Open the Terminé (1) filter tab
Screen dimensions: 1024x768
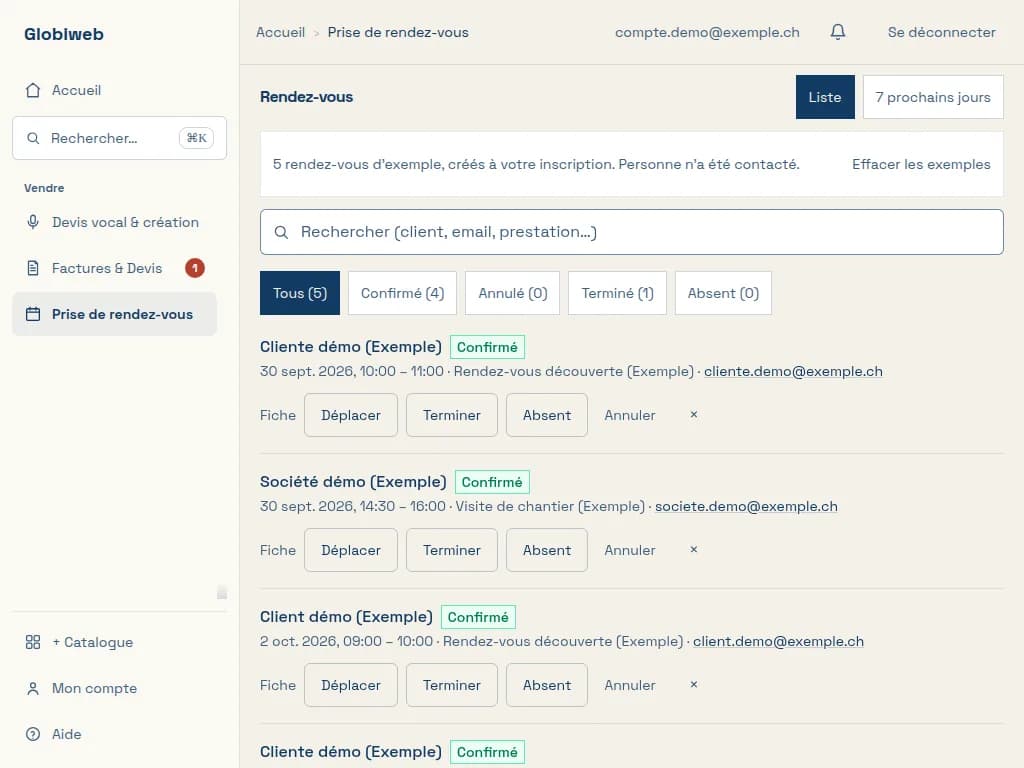point(617,293)
